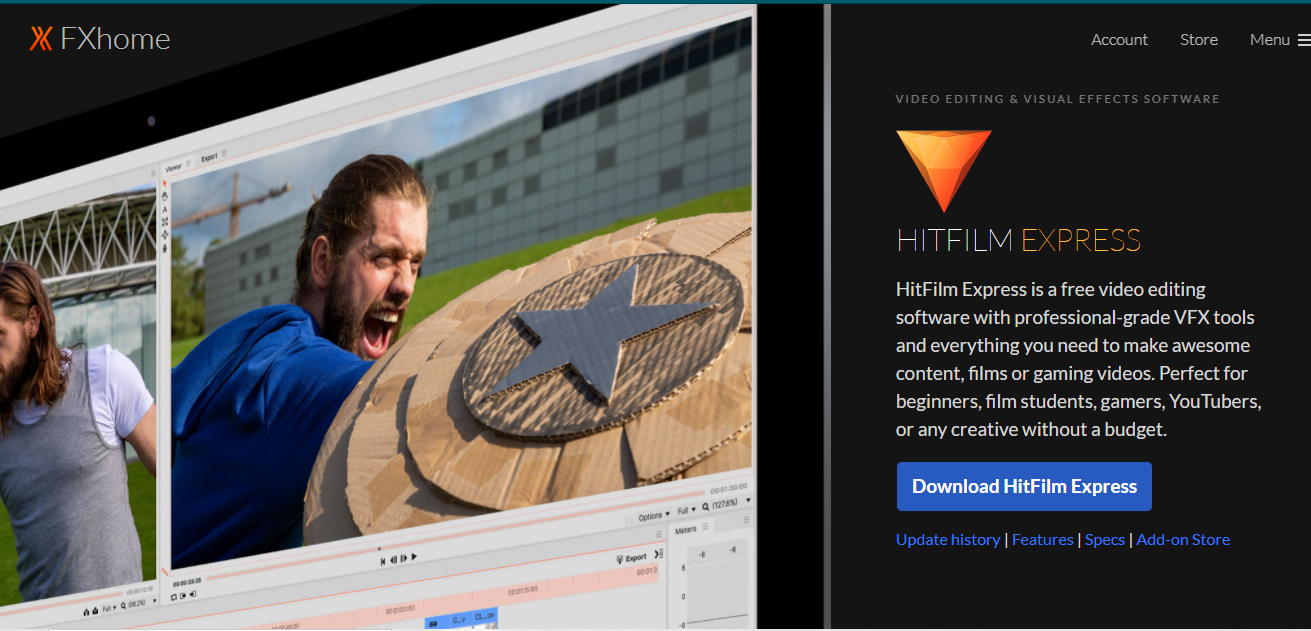Mute audio with the speaker icon
Viewport: 1311px width, 631px height.
click(192, 594)
